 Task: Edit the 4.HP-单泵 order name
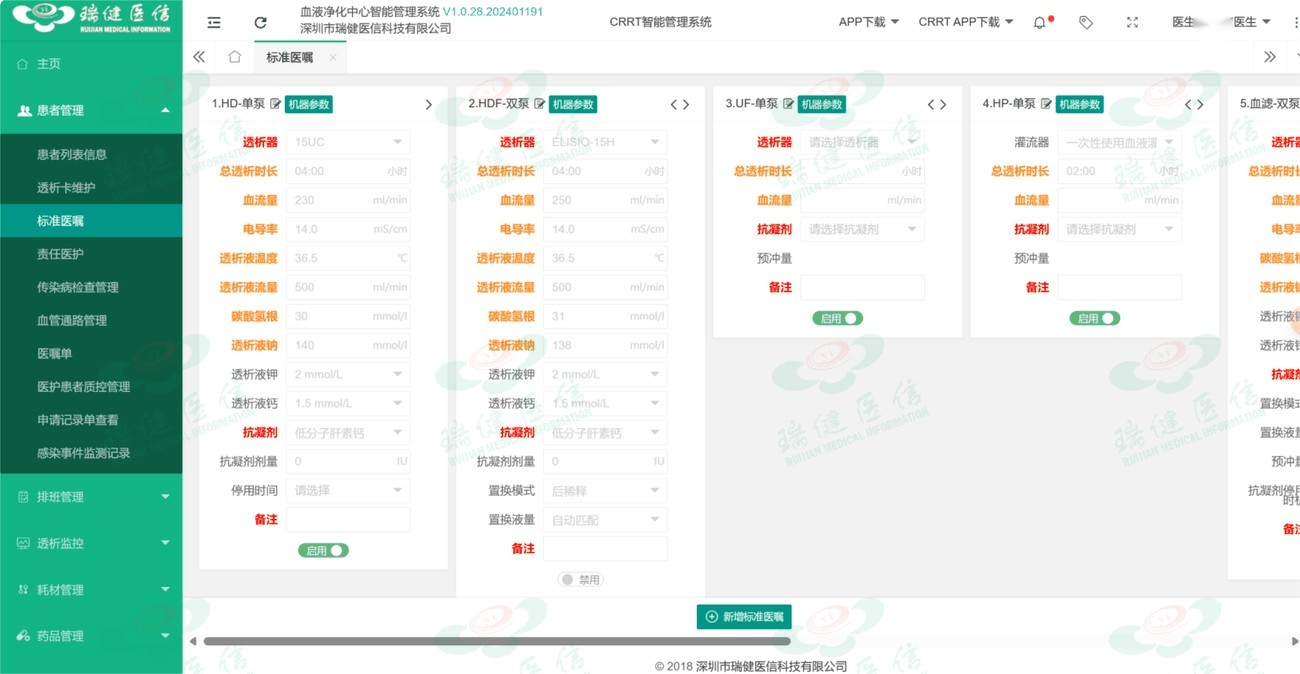(x=1047, y=104)
